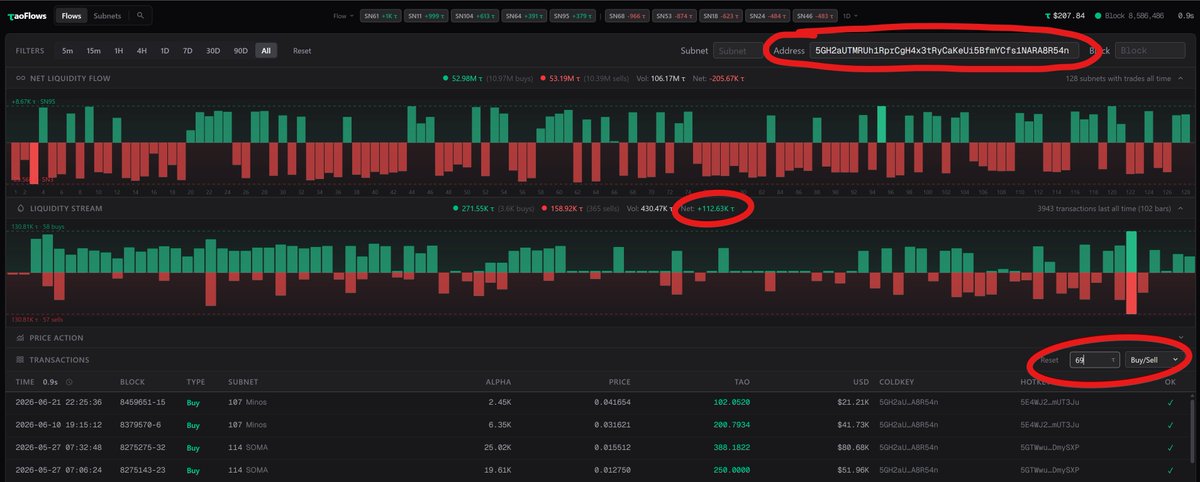Screen dimensions: 1200x482
Task: Switch to the Flows tab
Action: 71,16
